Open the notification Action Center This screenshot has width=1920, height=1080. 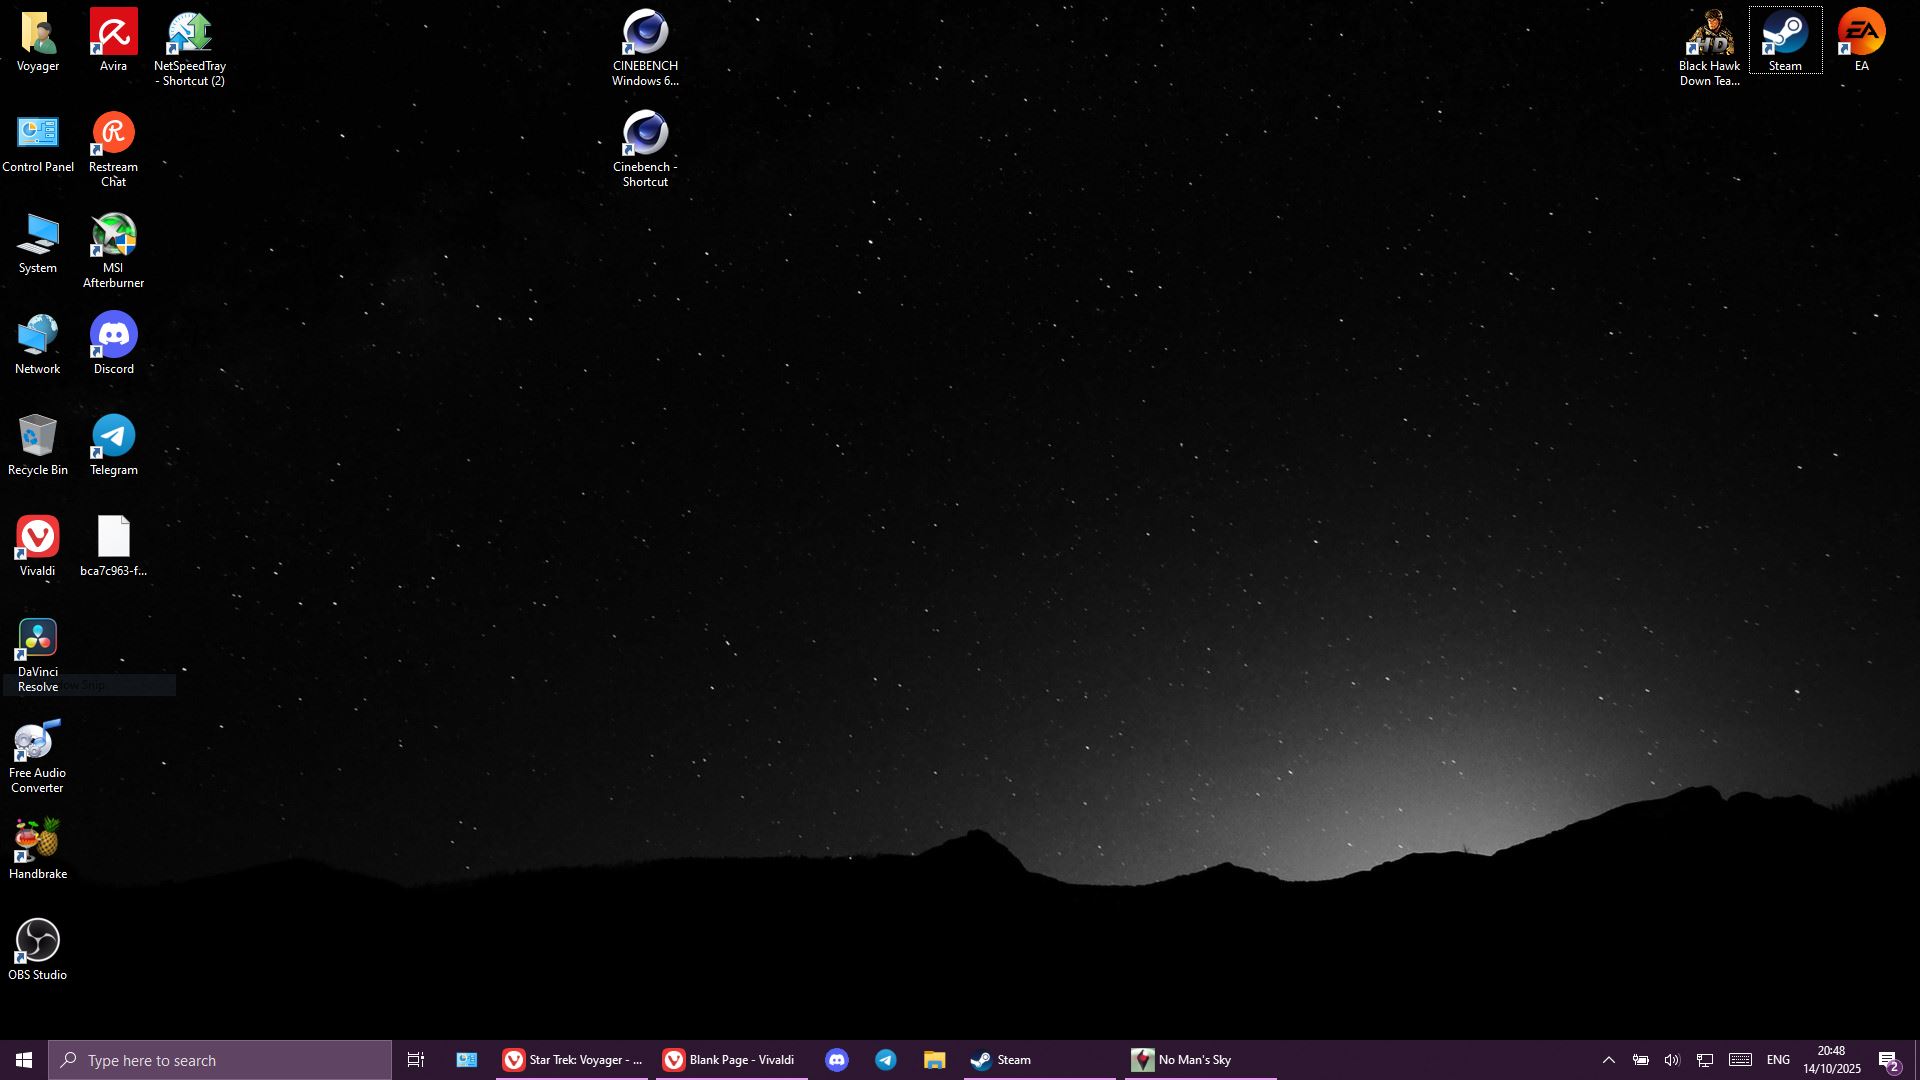coord(1888,1060)
